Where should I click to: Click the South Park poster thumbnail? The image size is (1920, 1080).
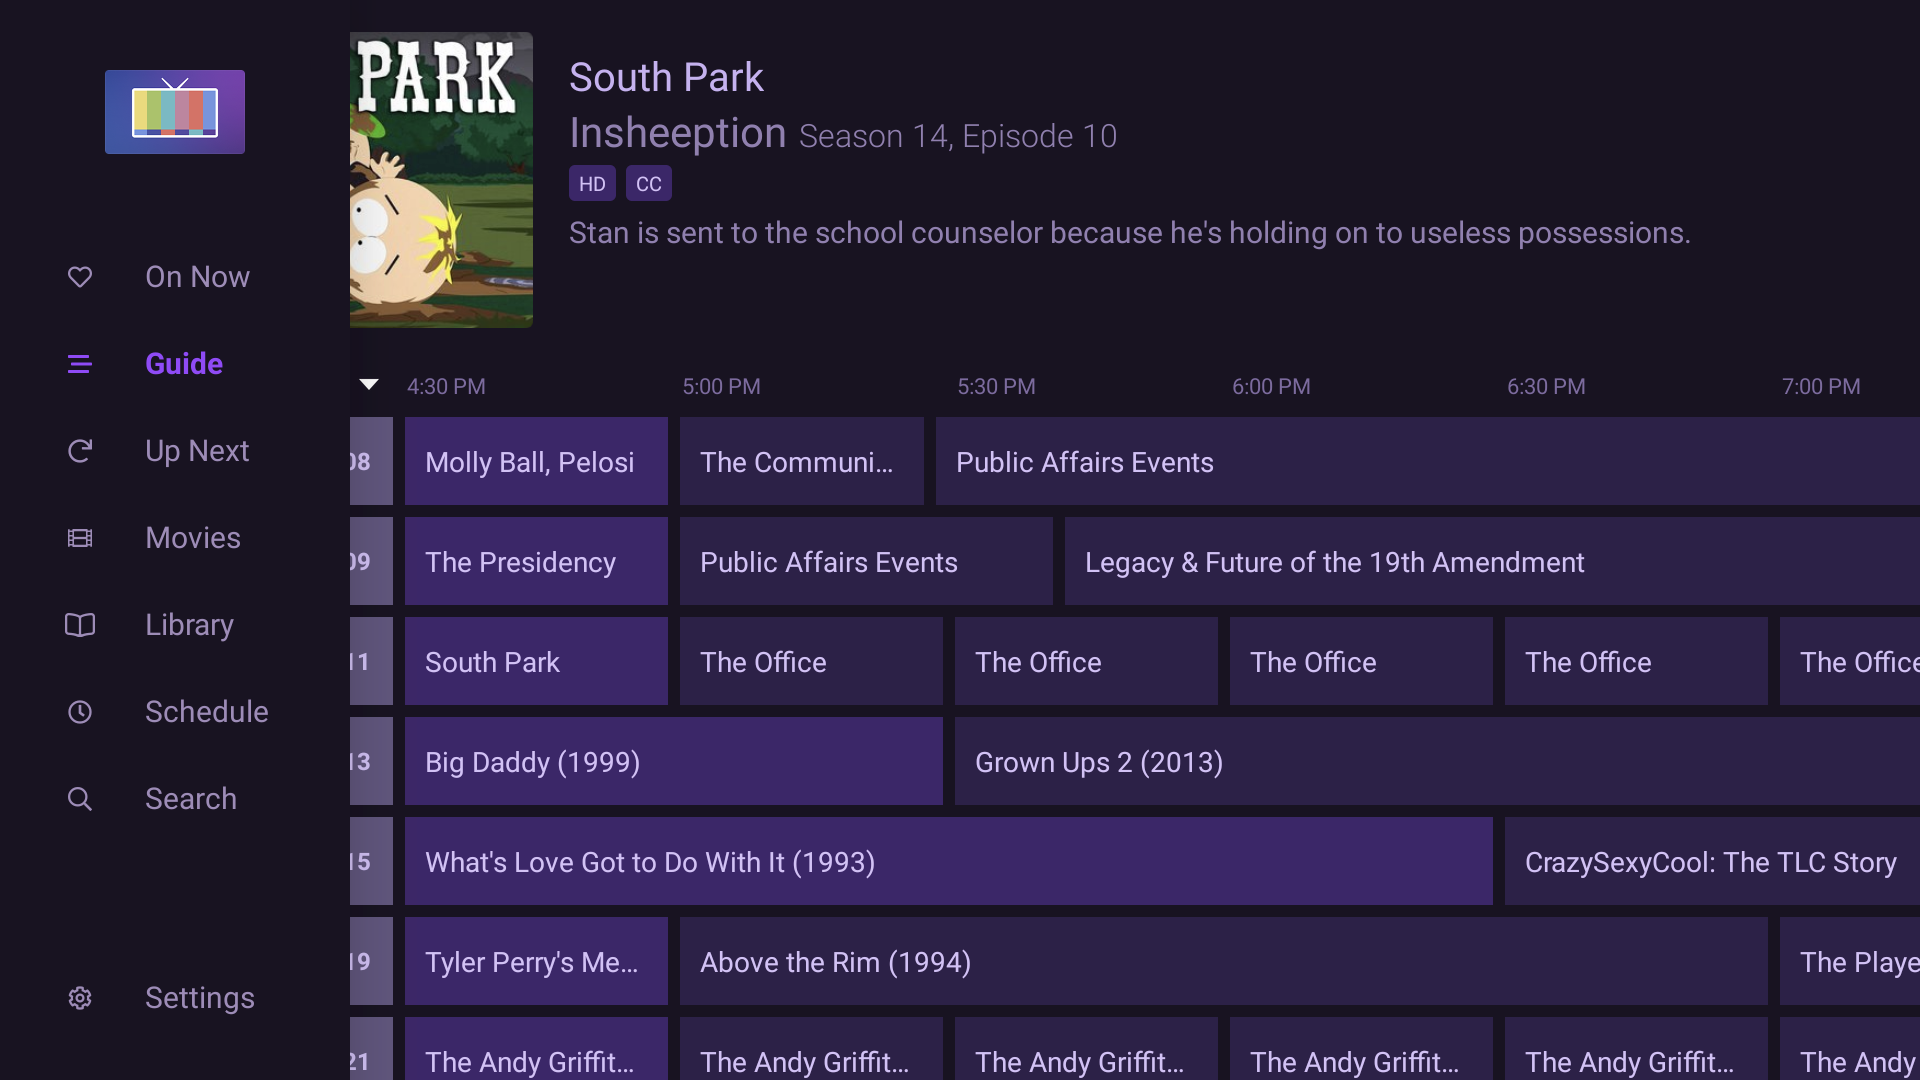point(441,180)
